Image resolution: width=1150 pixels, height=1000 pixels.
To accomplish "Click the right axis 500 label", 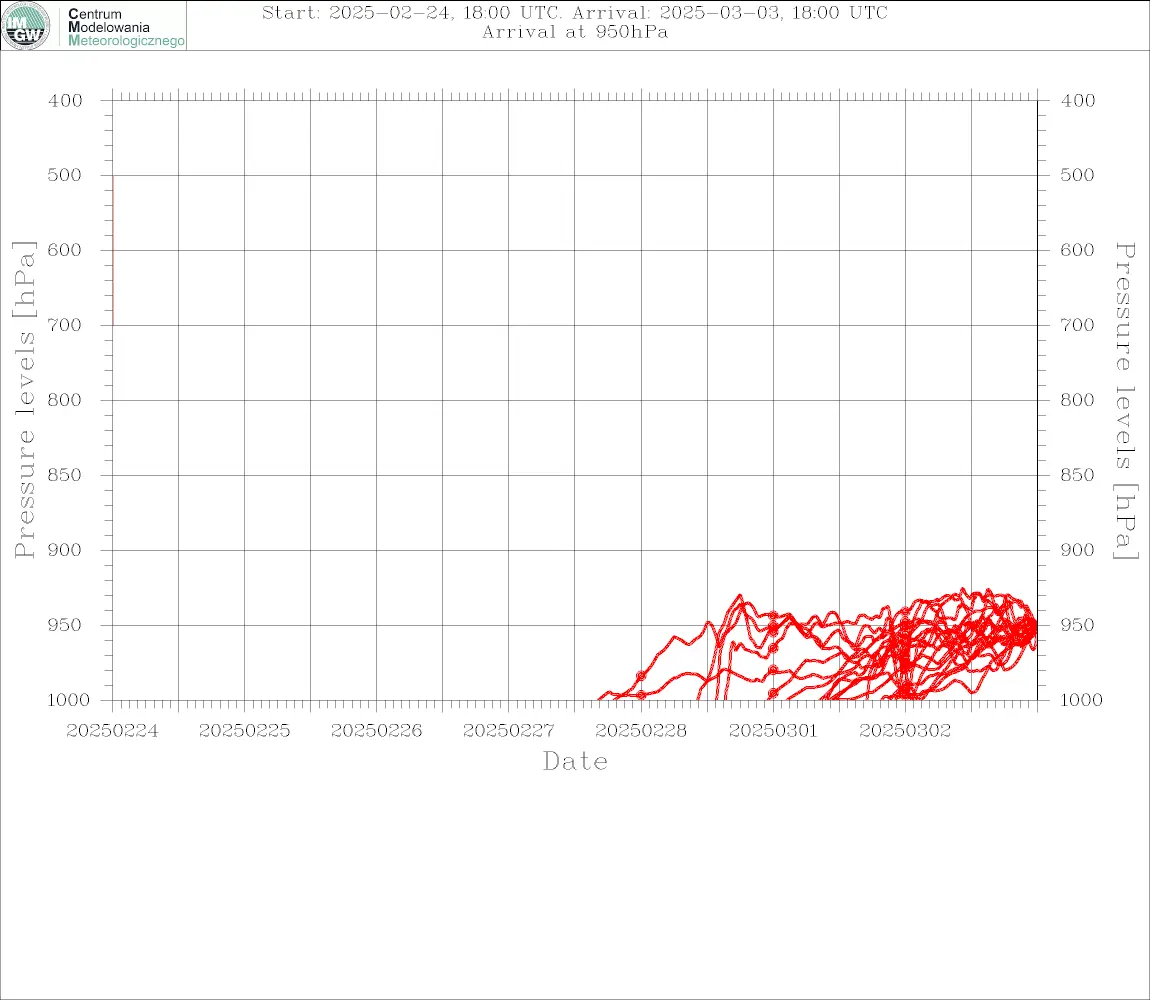I will click(1077, 175).
